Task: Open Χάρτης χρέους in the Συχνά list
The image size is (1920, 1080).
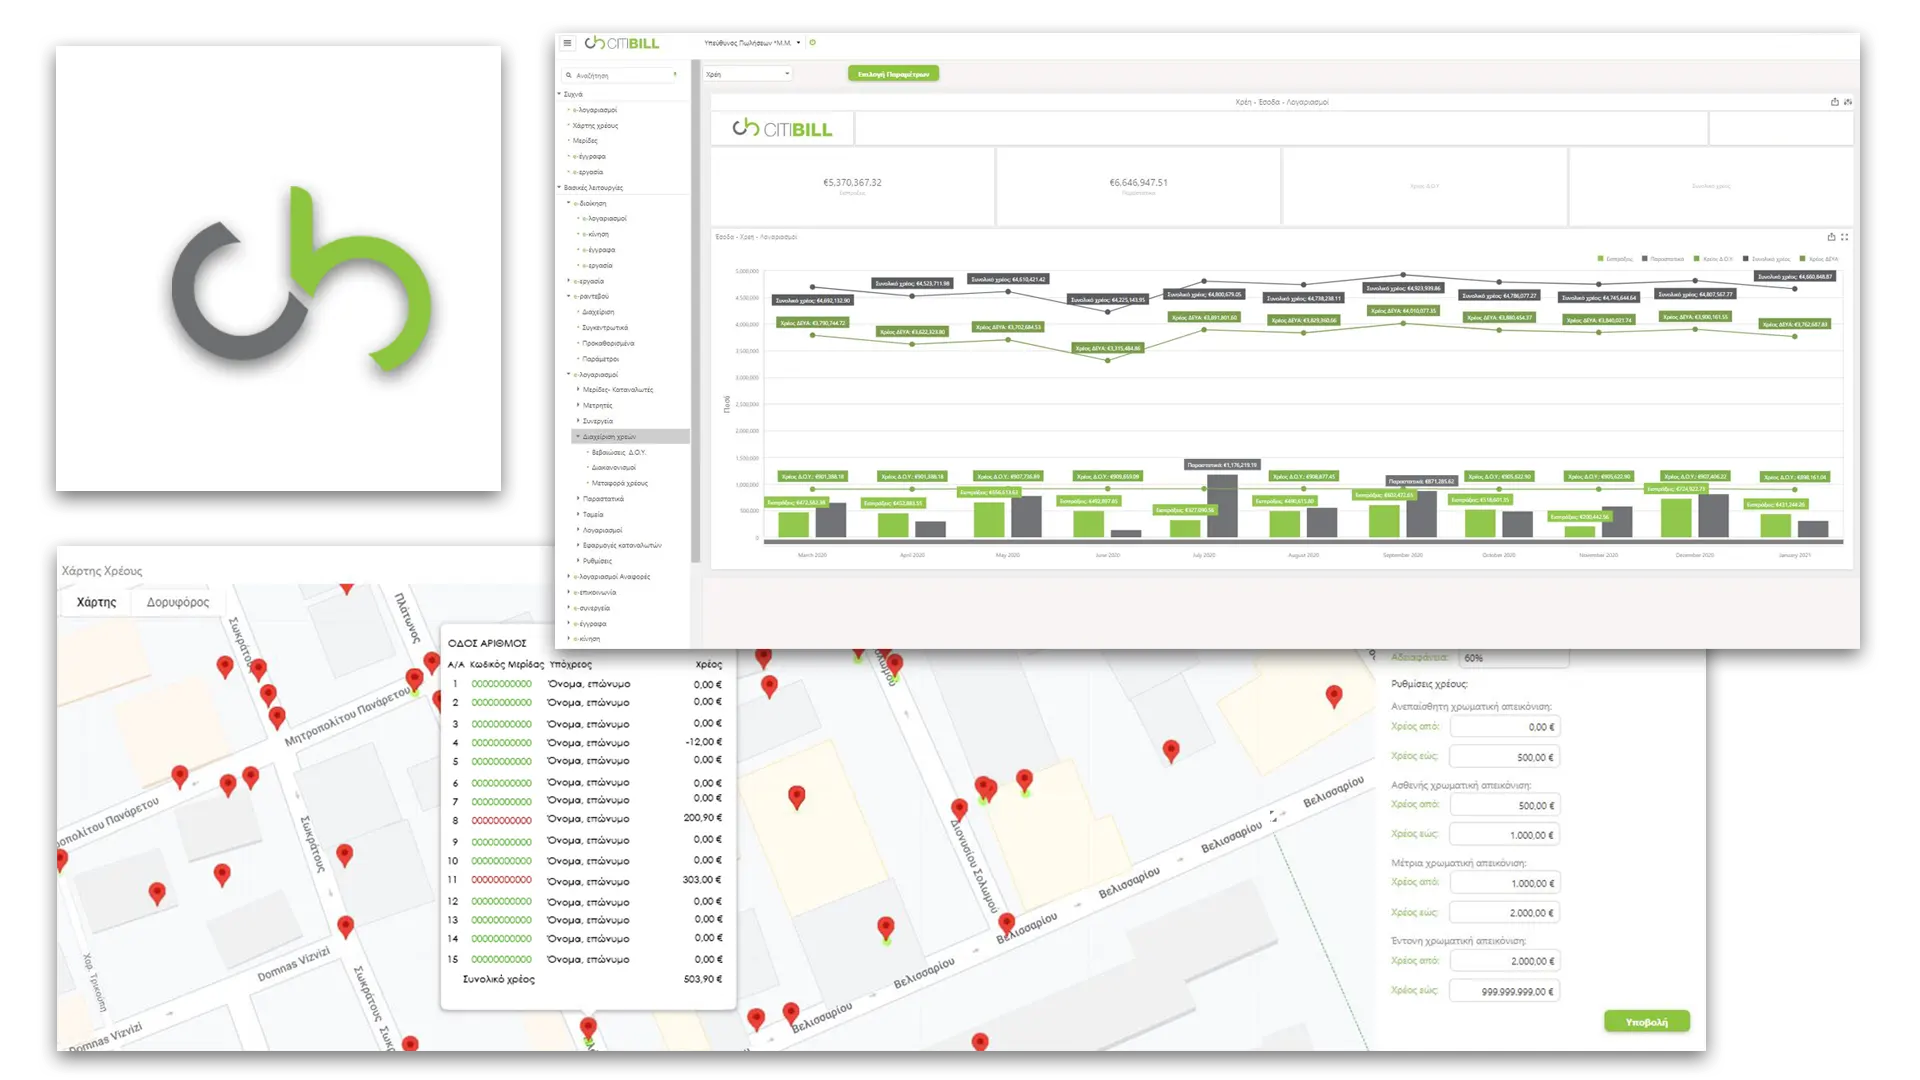Action: tap(595, 126)
